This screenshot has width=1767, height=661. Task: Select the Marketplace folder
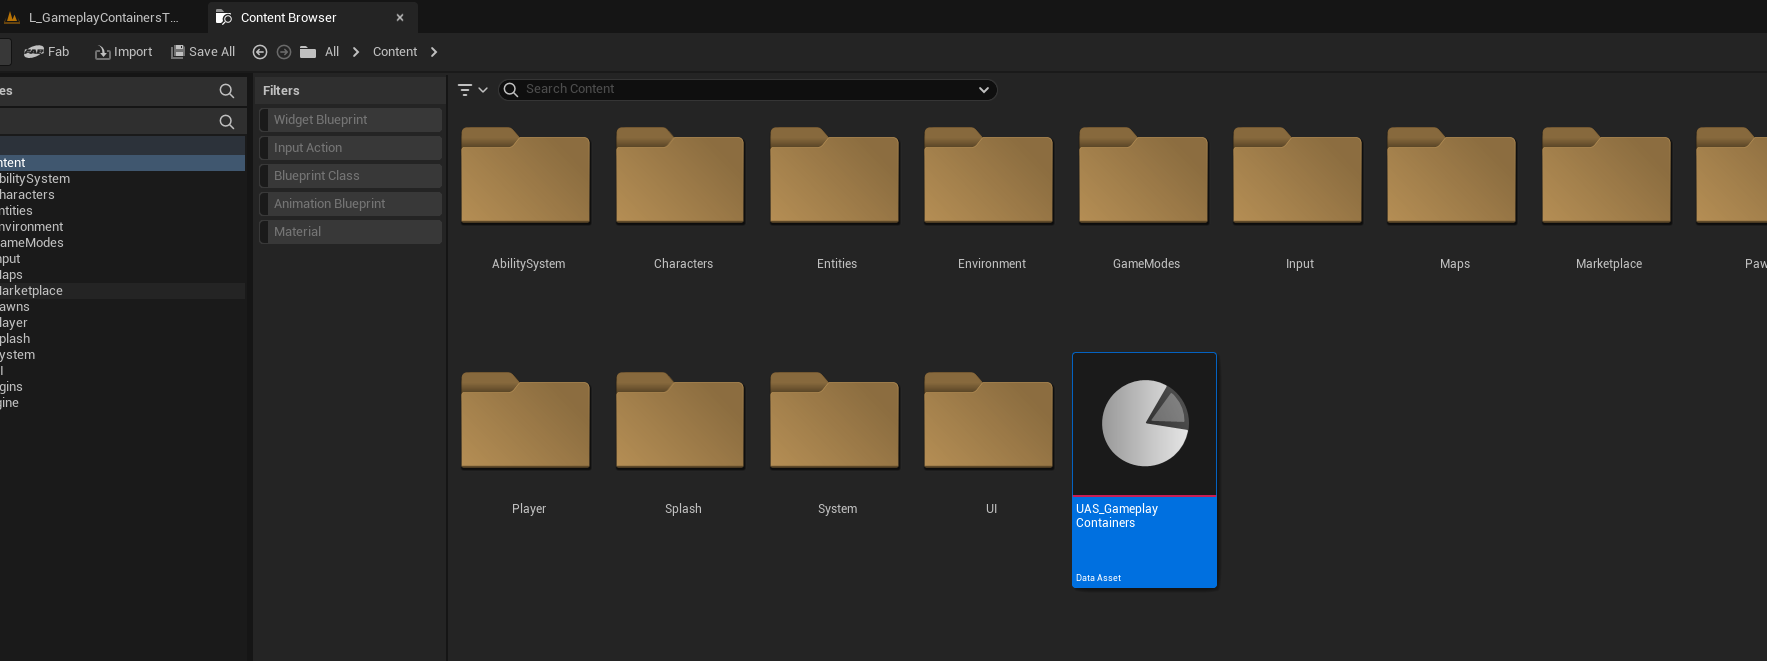[1607, 175]
